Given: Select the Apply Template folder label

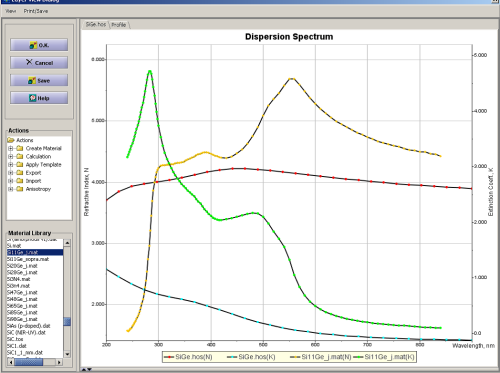Looking at the screenshot, I should tap(43, 165).
